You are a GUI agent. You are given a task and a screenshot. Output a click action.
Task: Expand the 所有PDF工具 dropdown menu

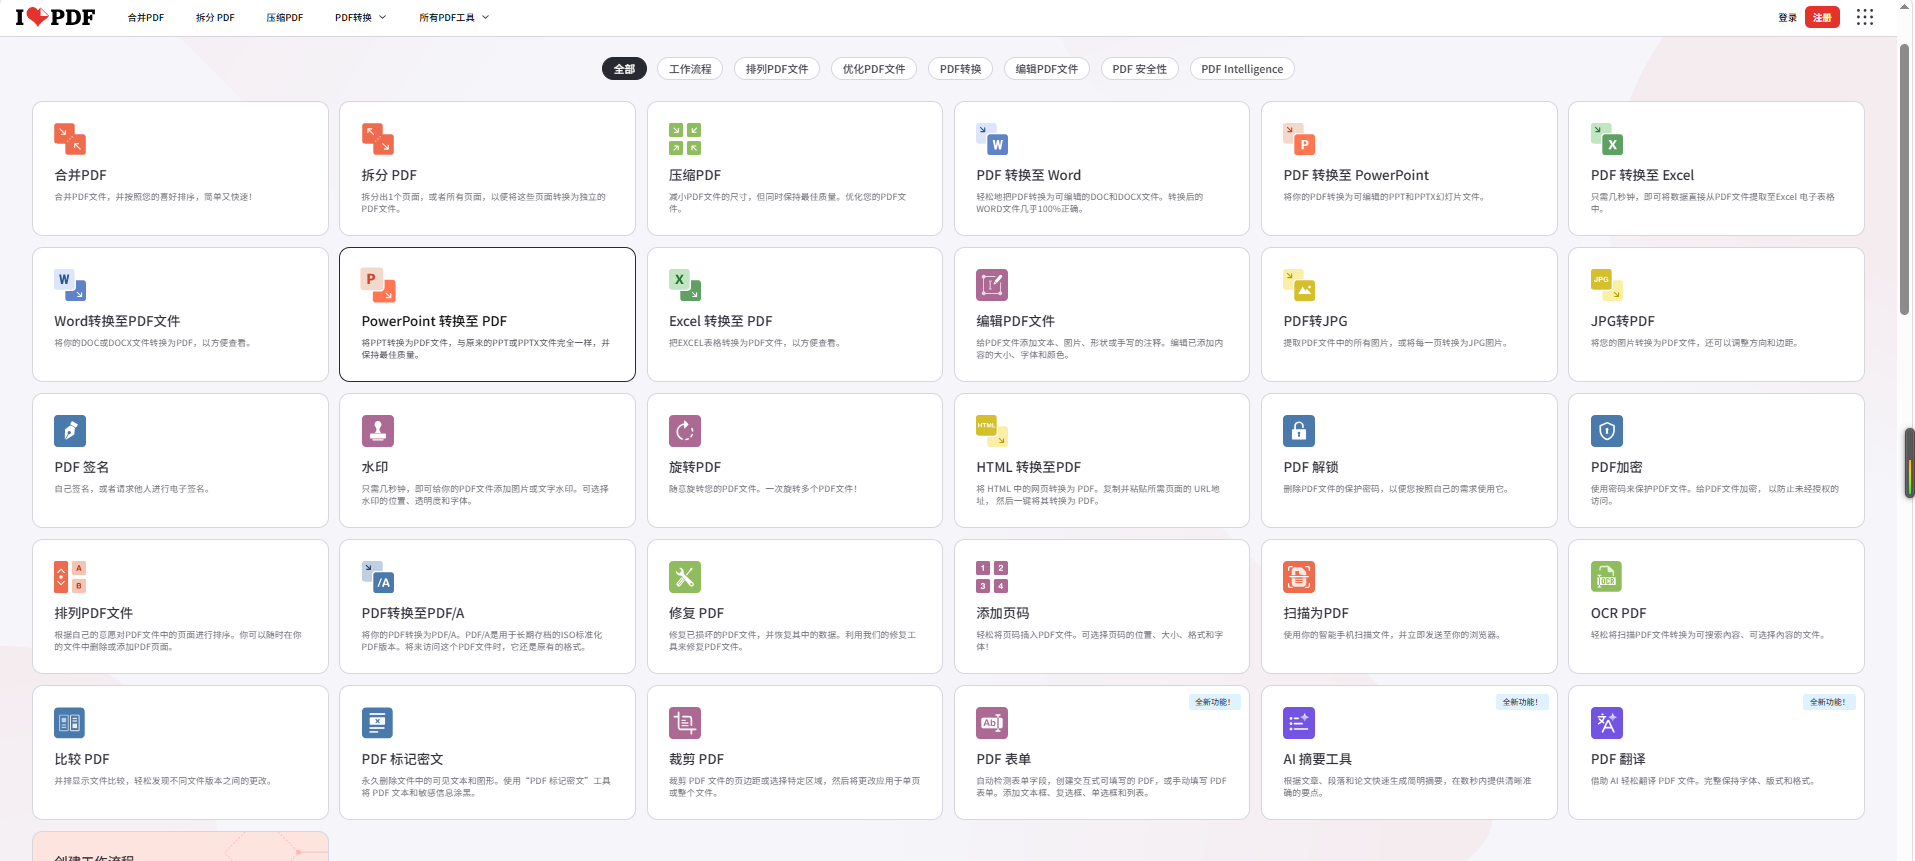click(x=454, y=18)
